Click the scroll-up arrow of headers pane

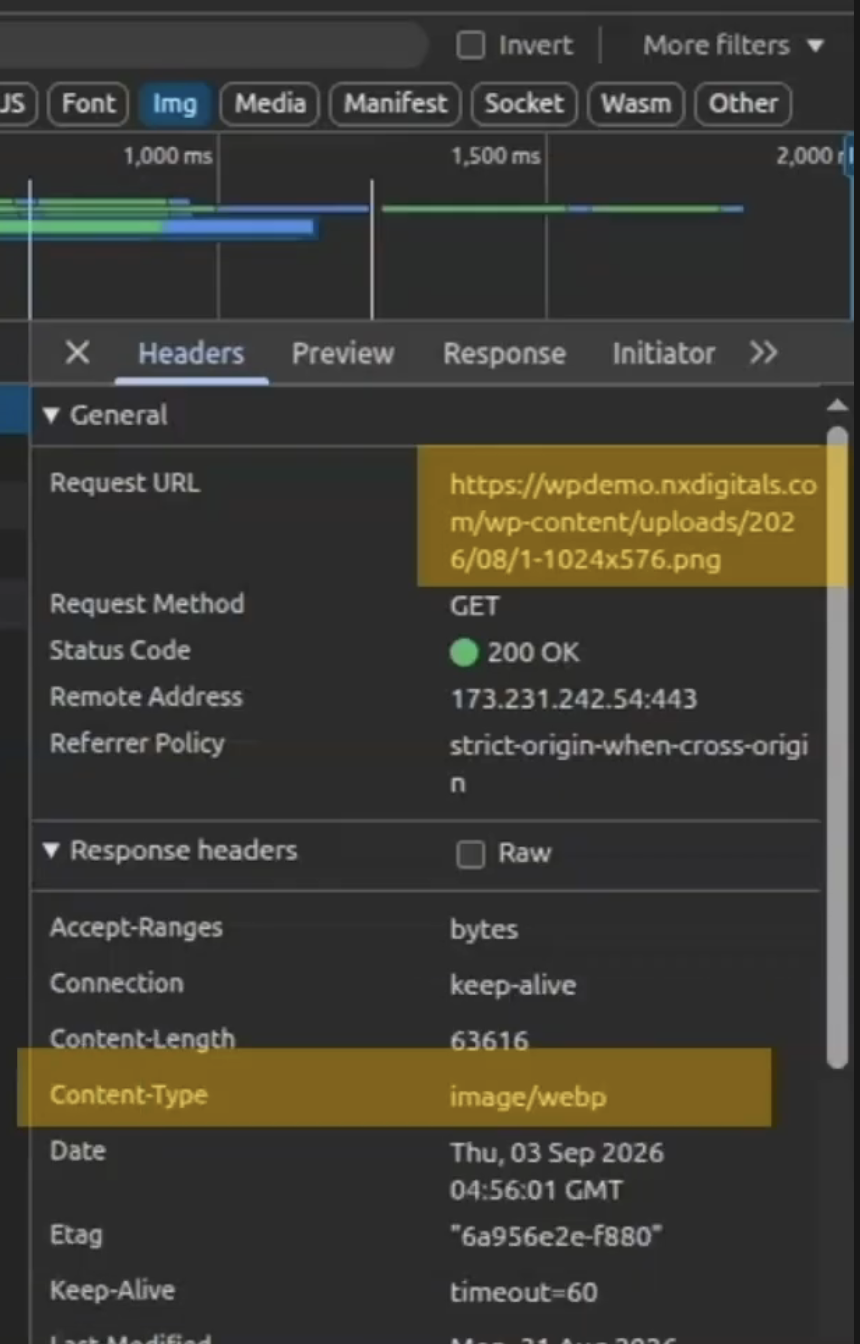[x=837, y=405]
